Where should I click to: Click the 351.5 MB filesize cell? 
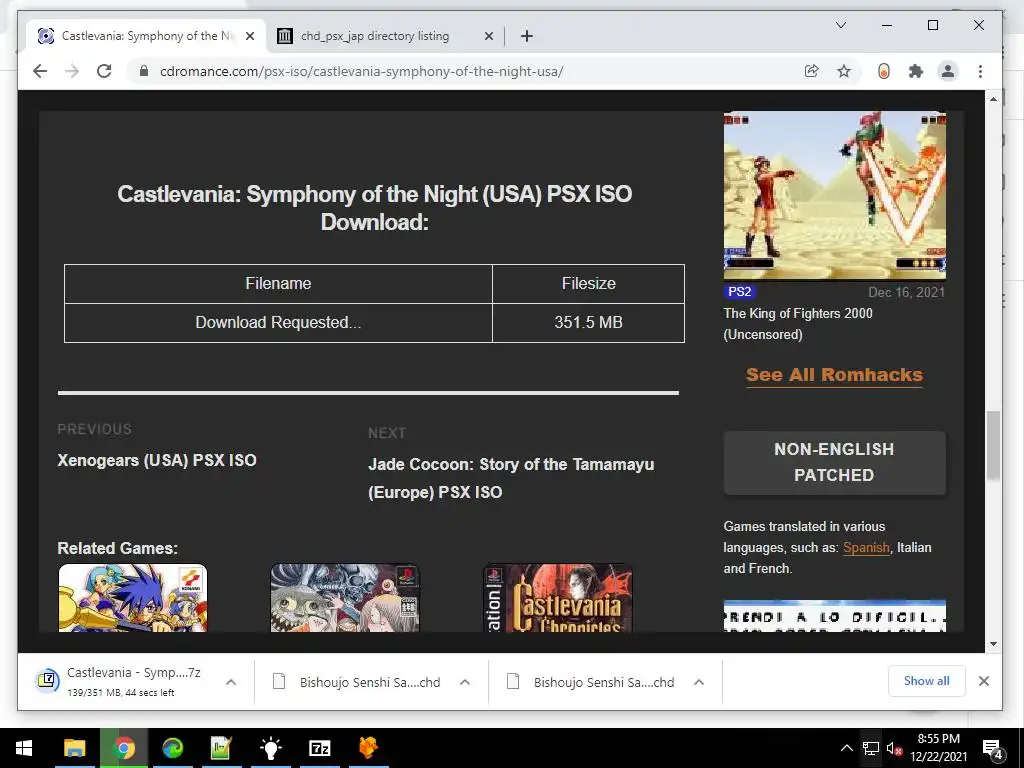coord(588,323)
